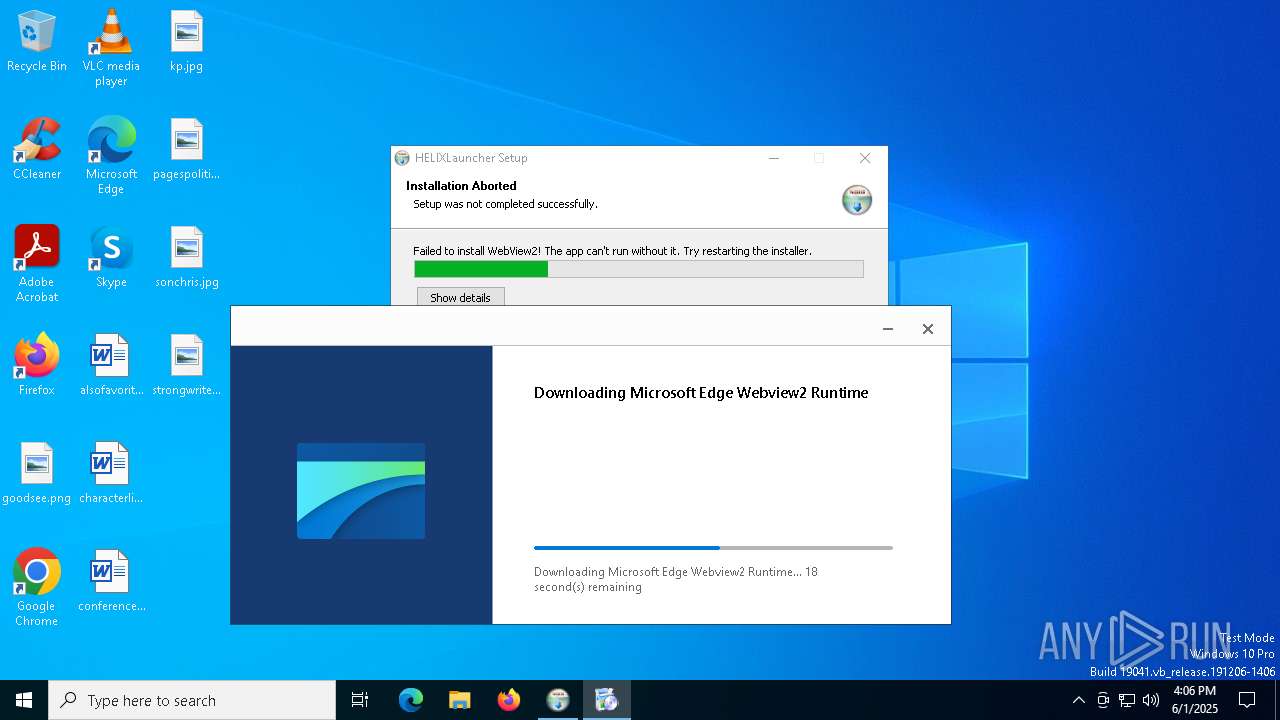This screenshot has height=720, width=1280.
Task: Switch to HELIXLauncher Setup taskbar item
Action: (x=558, y=700)
